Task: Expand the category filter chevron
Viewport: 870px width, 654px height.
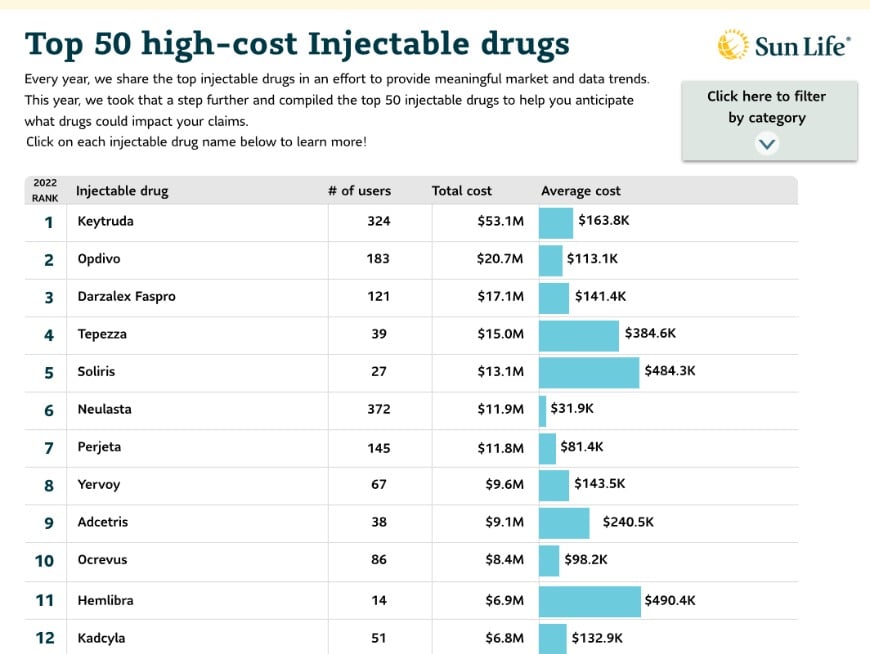Action: 767,143
